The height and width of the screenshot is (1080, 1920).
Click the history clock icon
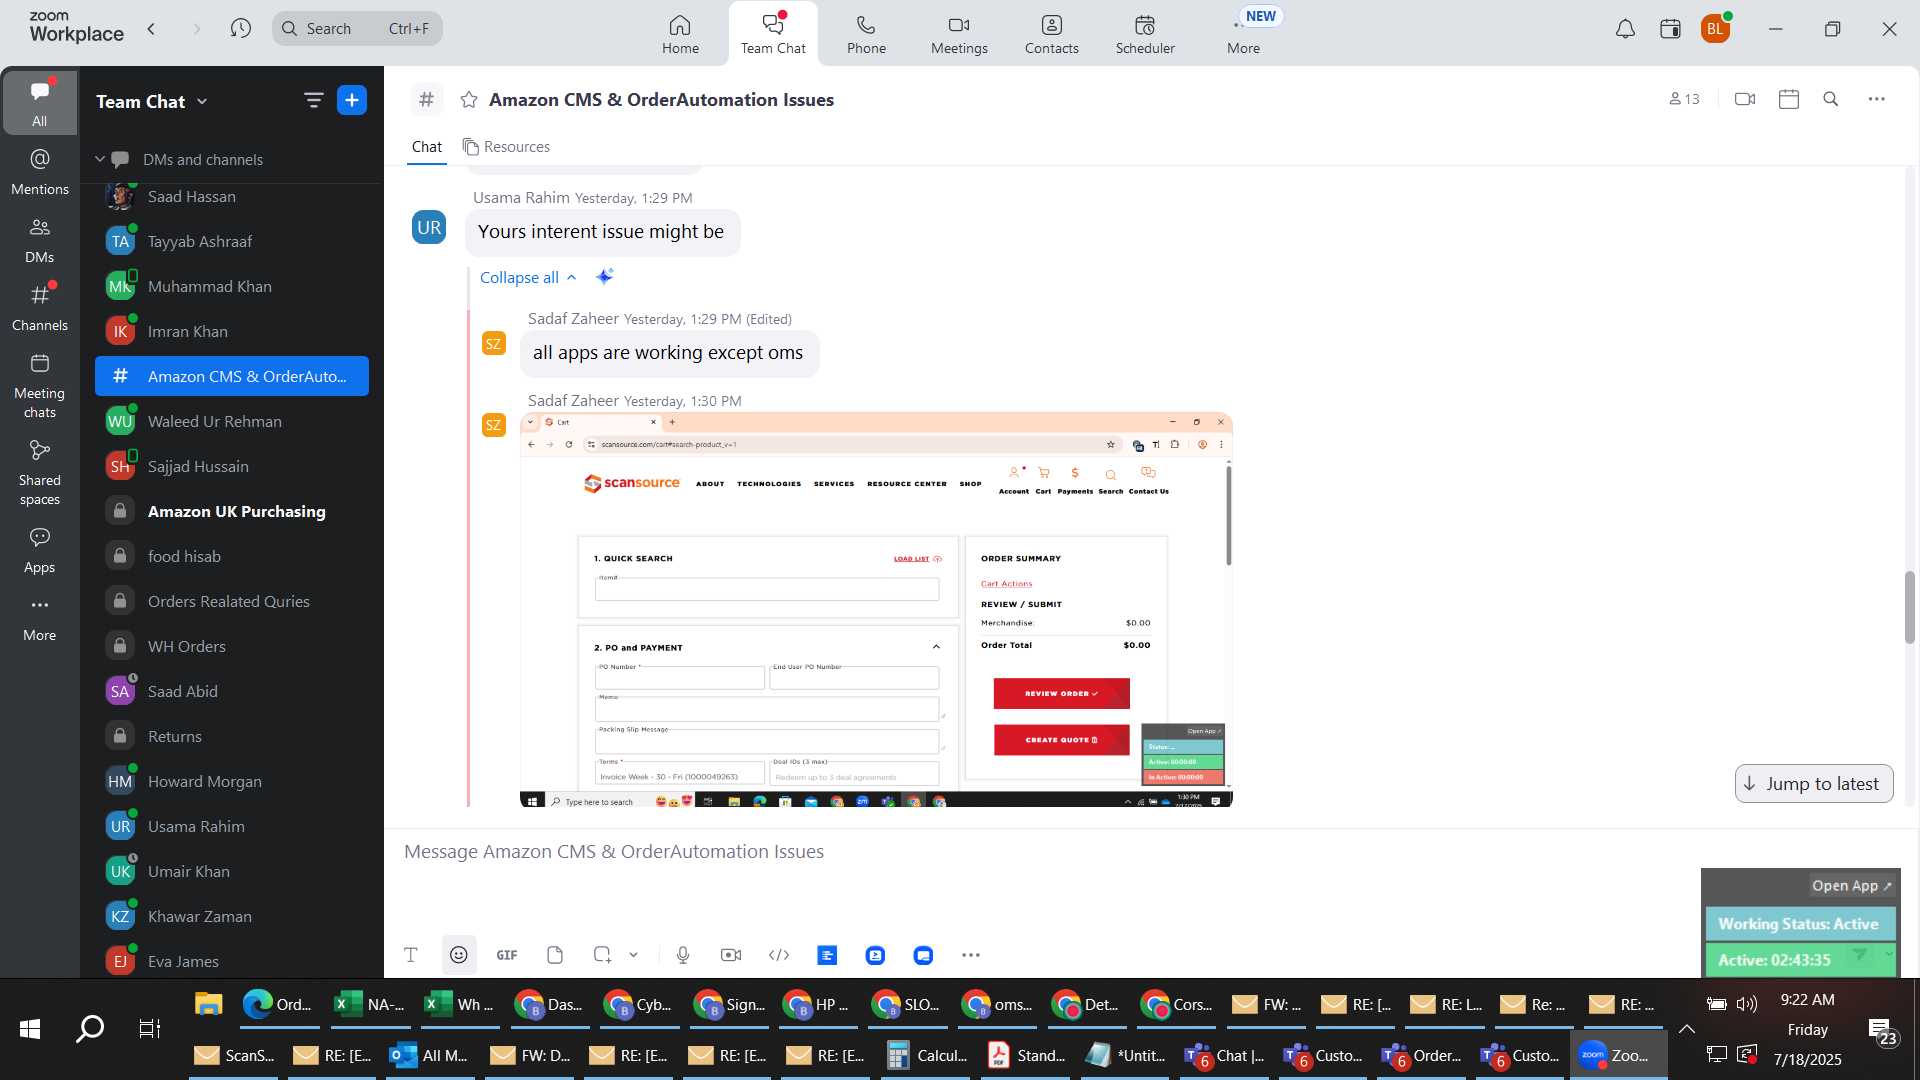pyautogui.click(x=240, y=28)
